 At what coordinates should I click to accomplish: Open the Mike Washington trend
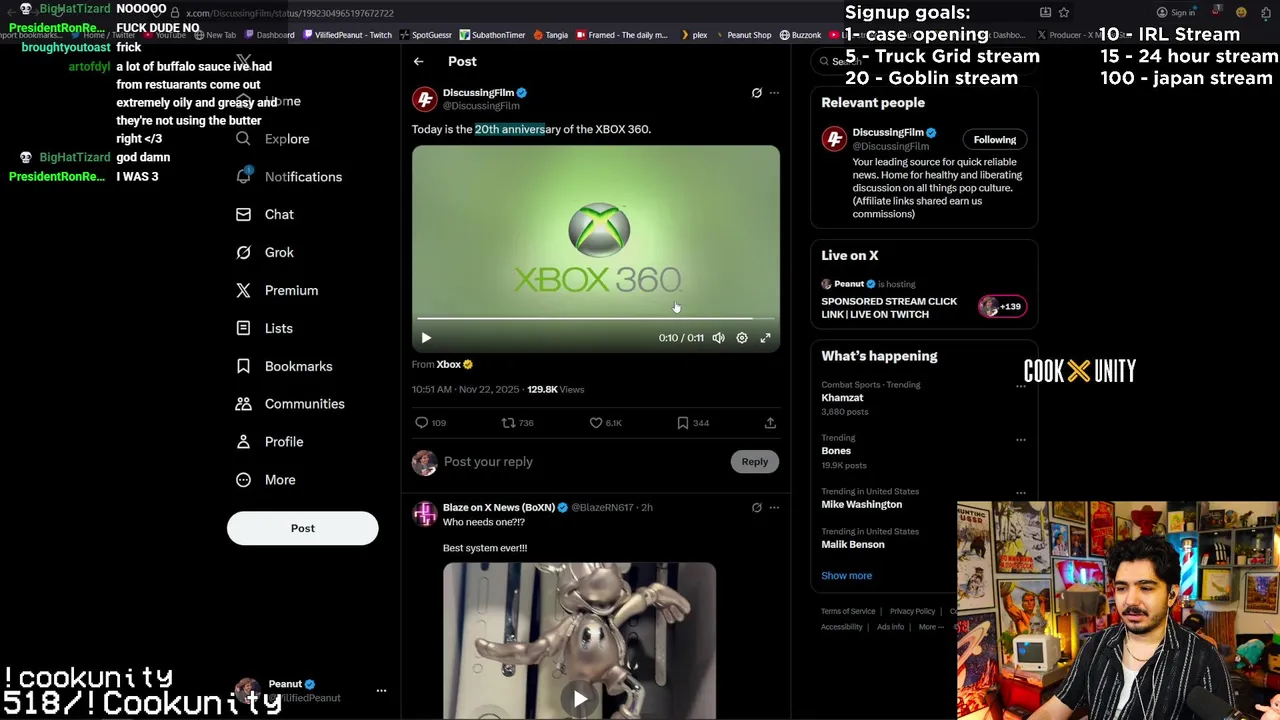click(862, 505)
